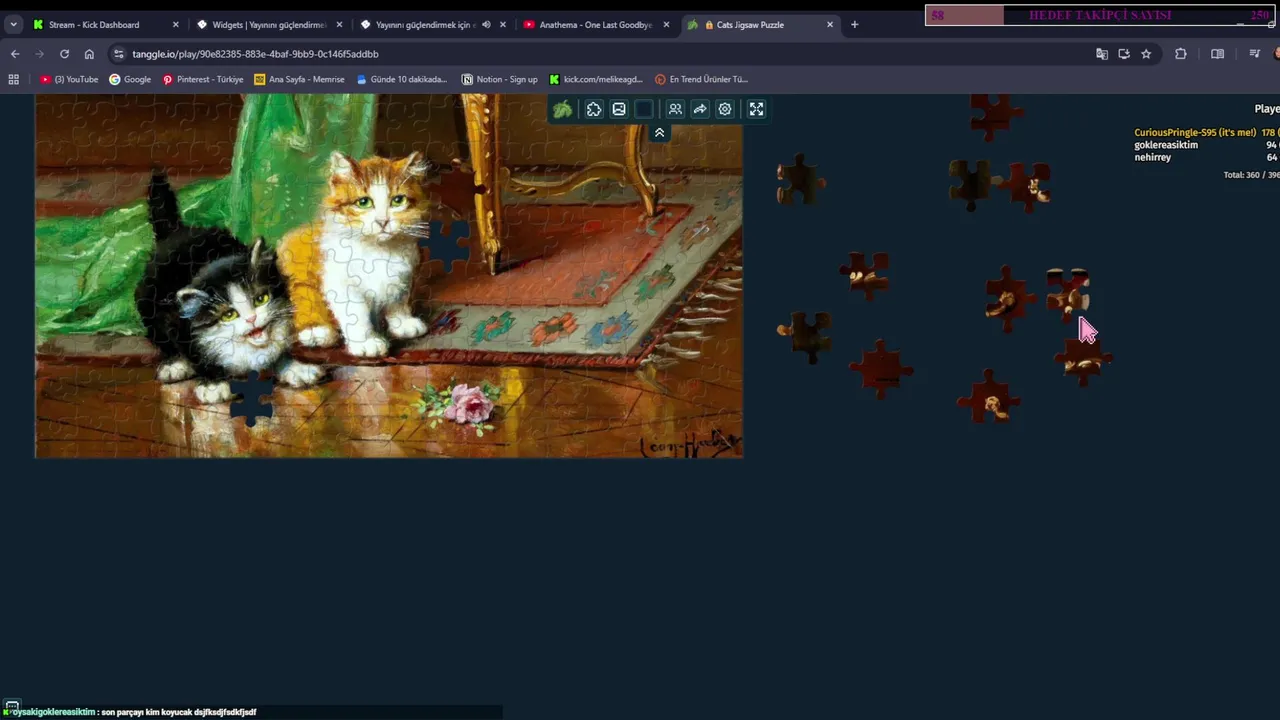Open the kick.com/melikeagd bookmark
This screenshot has width=1280, height=720.
(x=596, y=79)
